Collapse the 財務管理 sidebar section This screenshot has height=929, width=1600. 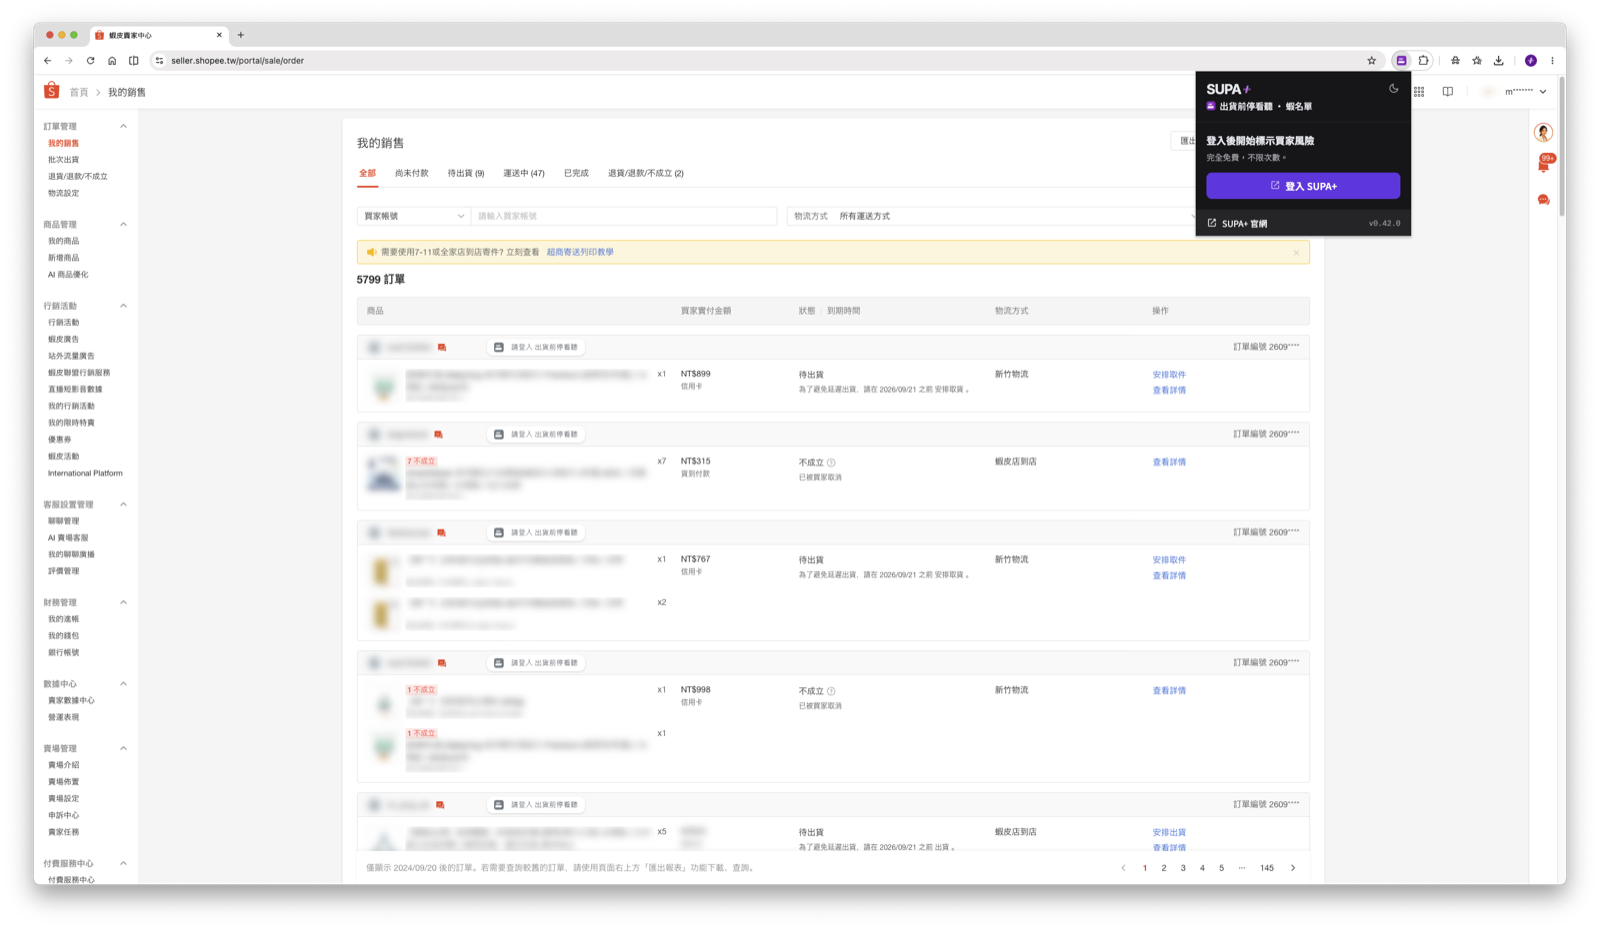pos(123,602)
